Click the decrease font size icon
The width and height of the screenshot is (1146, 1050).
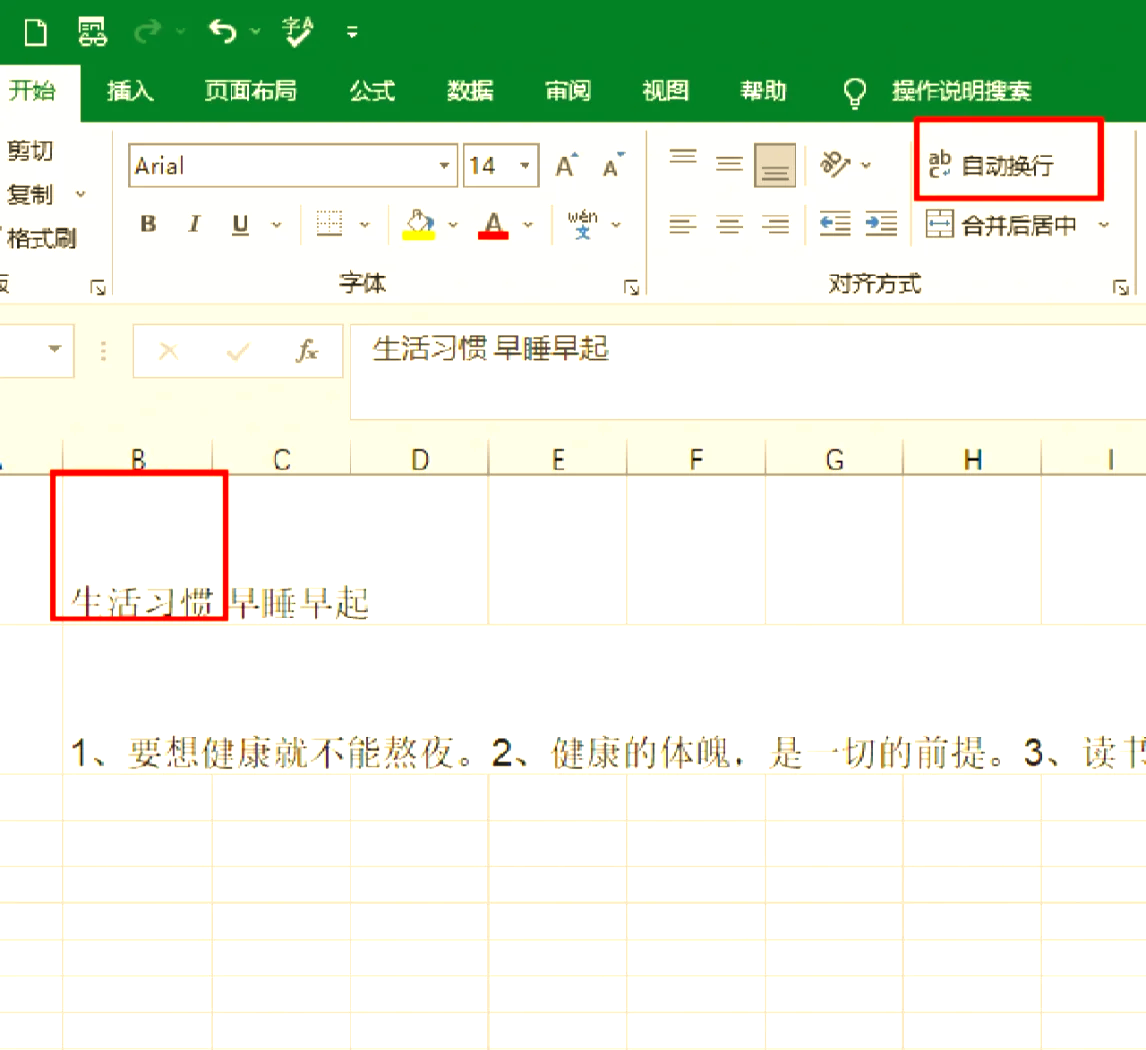(x=613, y=166)
